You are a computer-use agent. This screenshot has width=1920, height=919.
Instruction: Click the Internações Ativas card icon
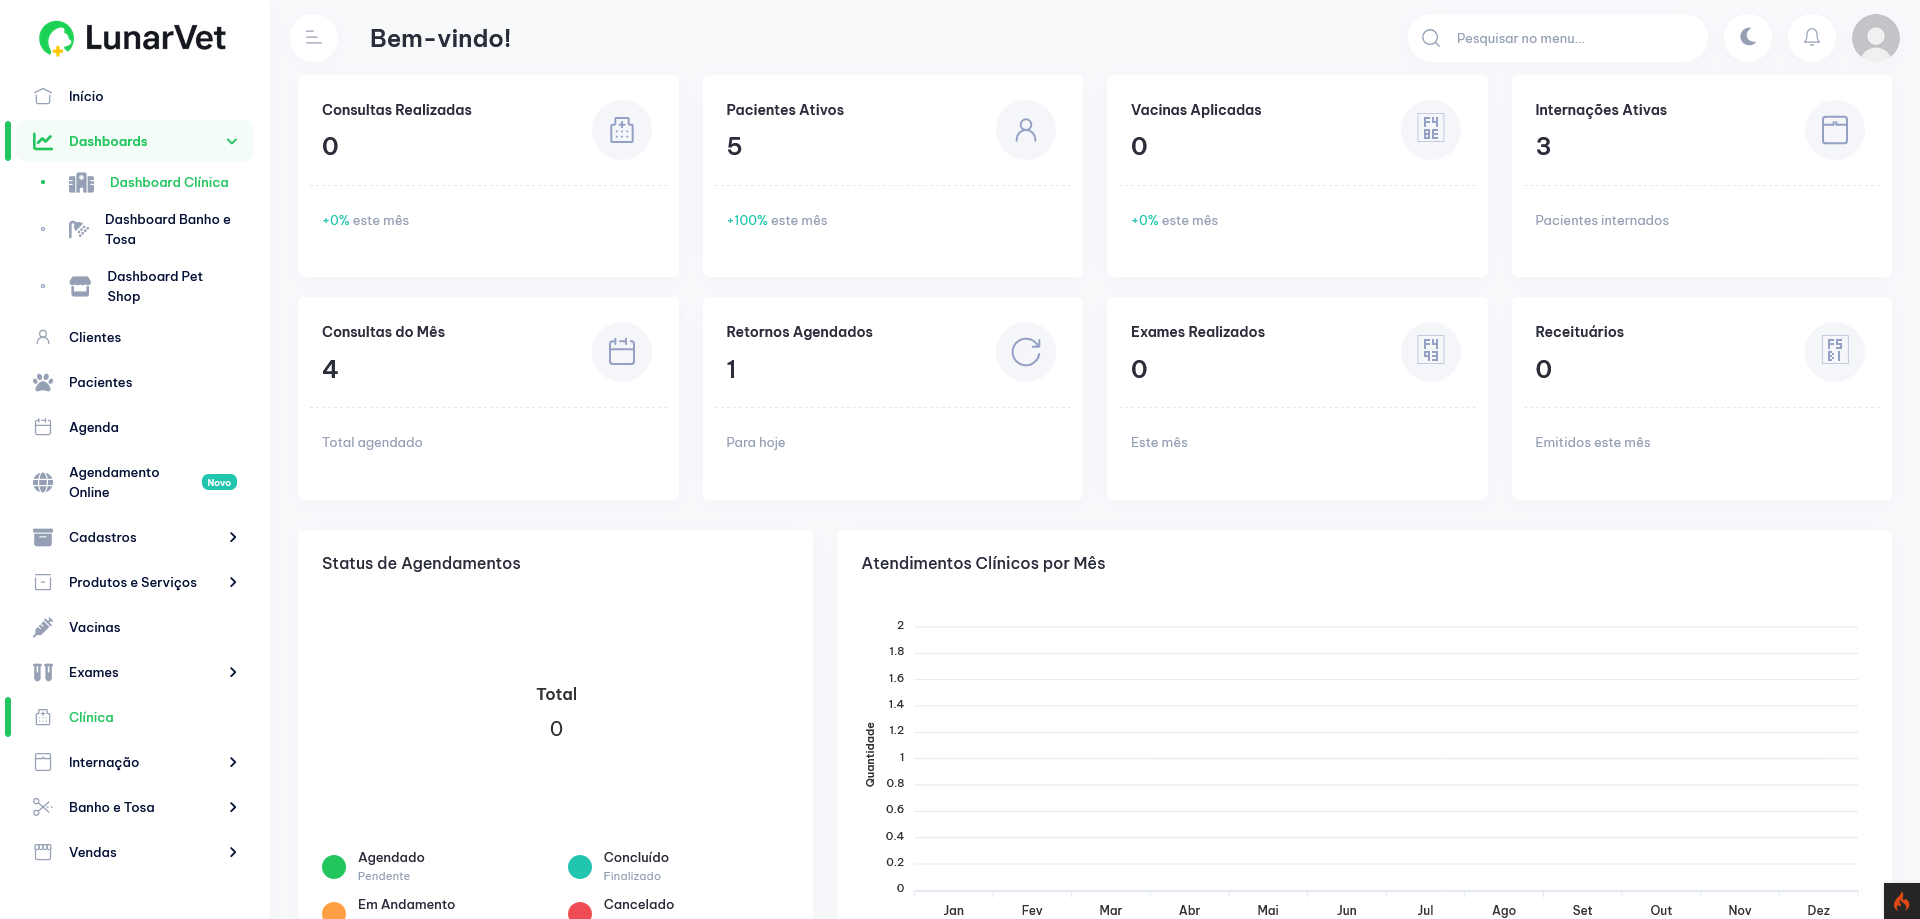1835,130
